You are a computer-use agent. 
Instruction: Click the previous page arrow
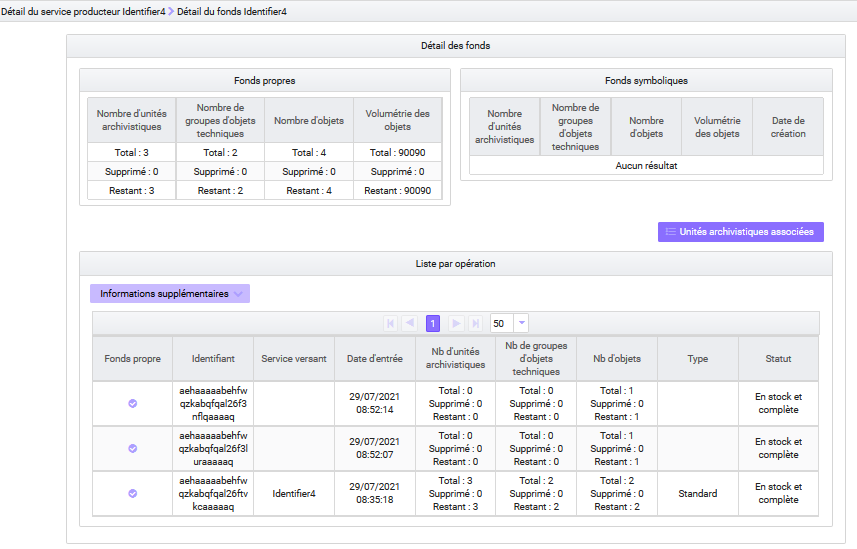click(x=410, y=323)
